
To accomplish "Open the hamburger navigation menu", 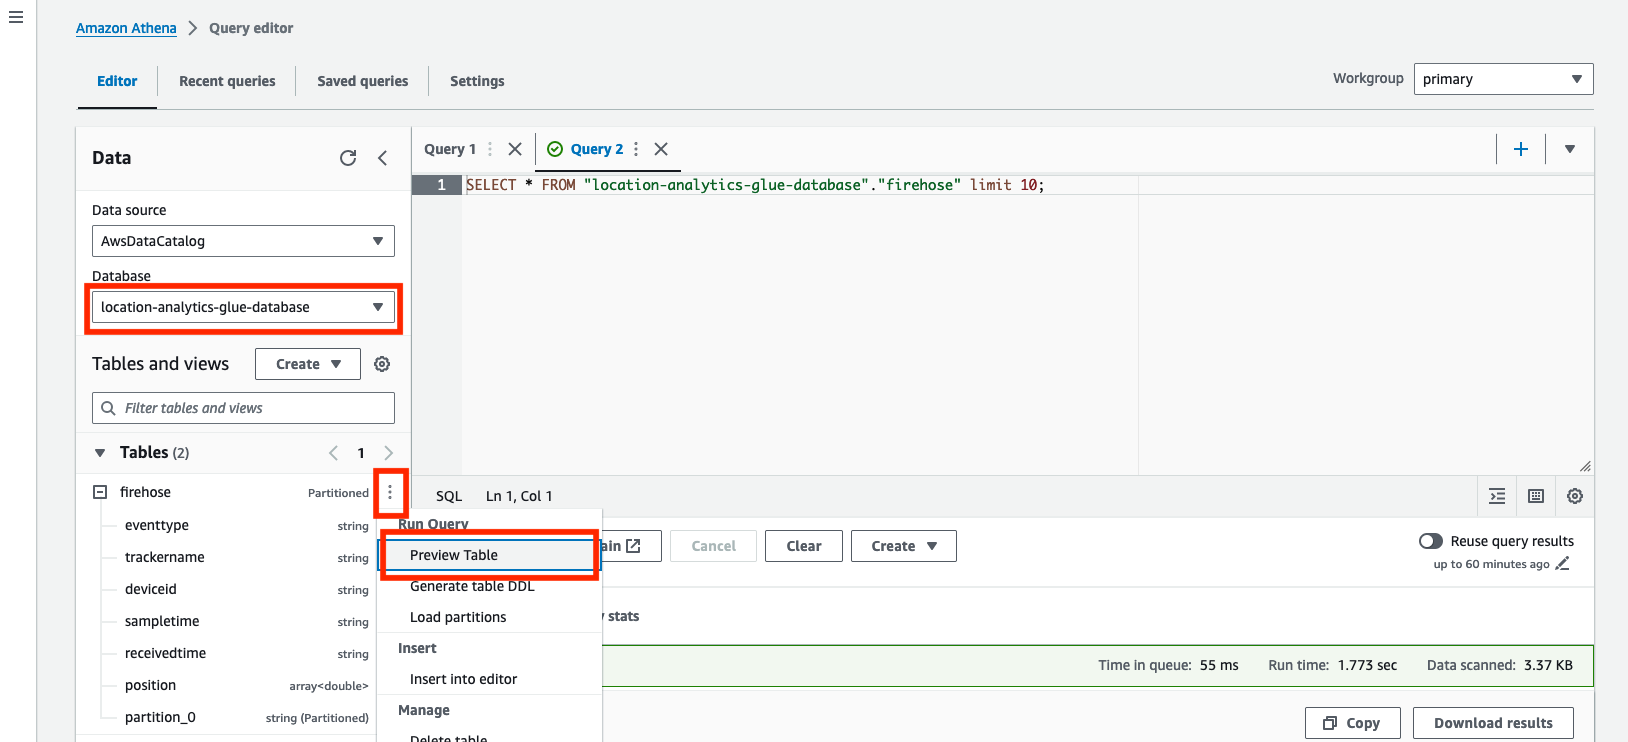I will (16, 17).
